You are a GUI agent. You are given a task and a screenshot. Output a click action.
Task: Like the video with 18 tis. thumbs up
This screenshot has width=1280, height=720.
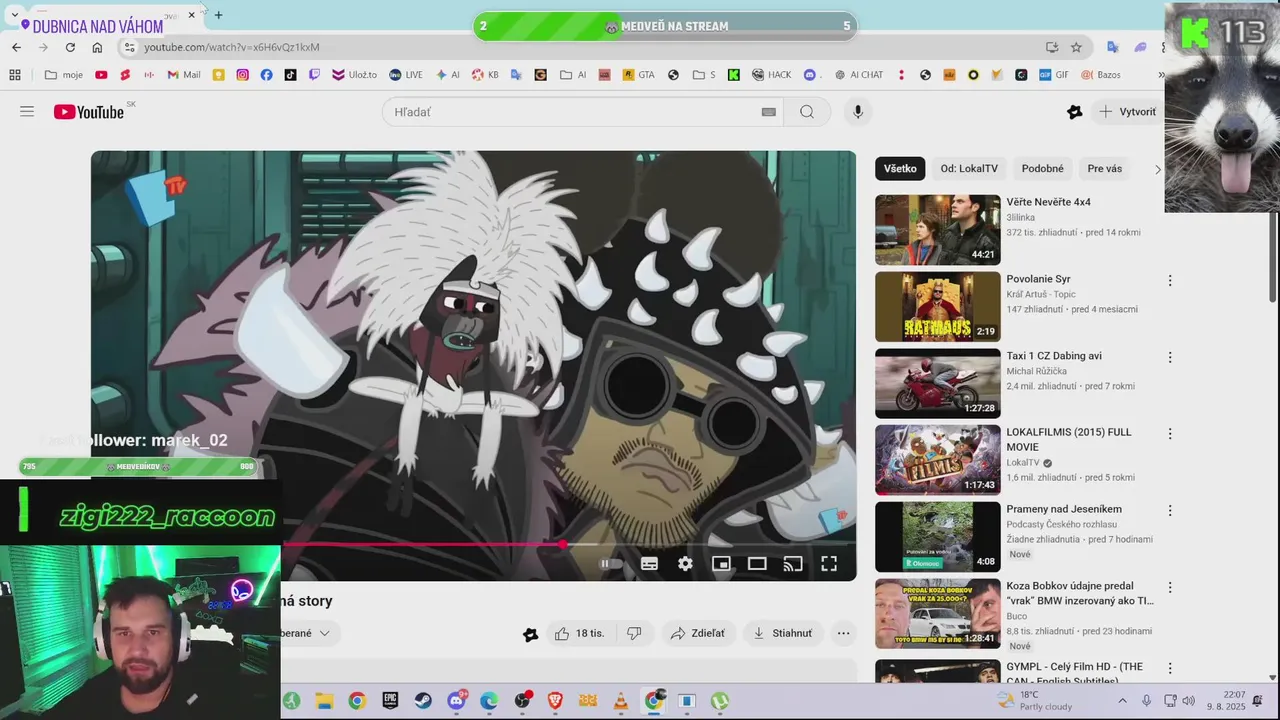(579, 633)
